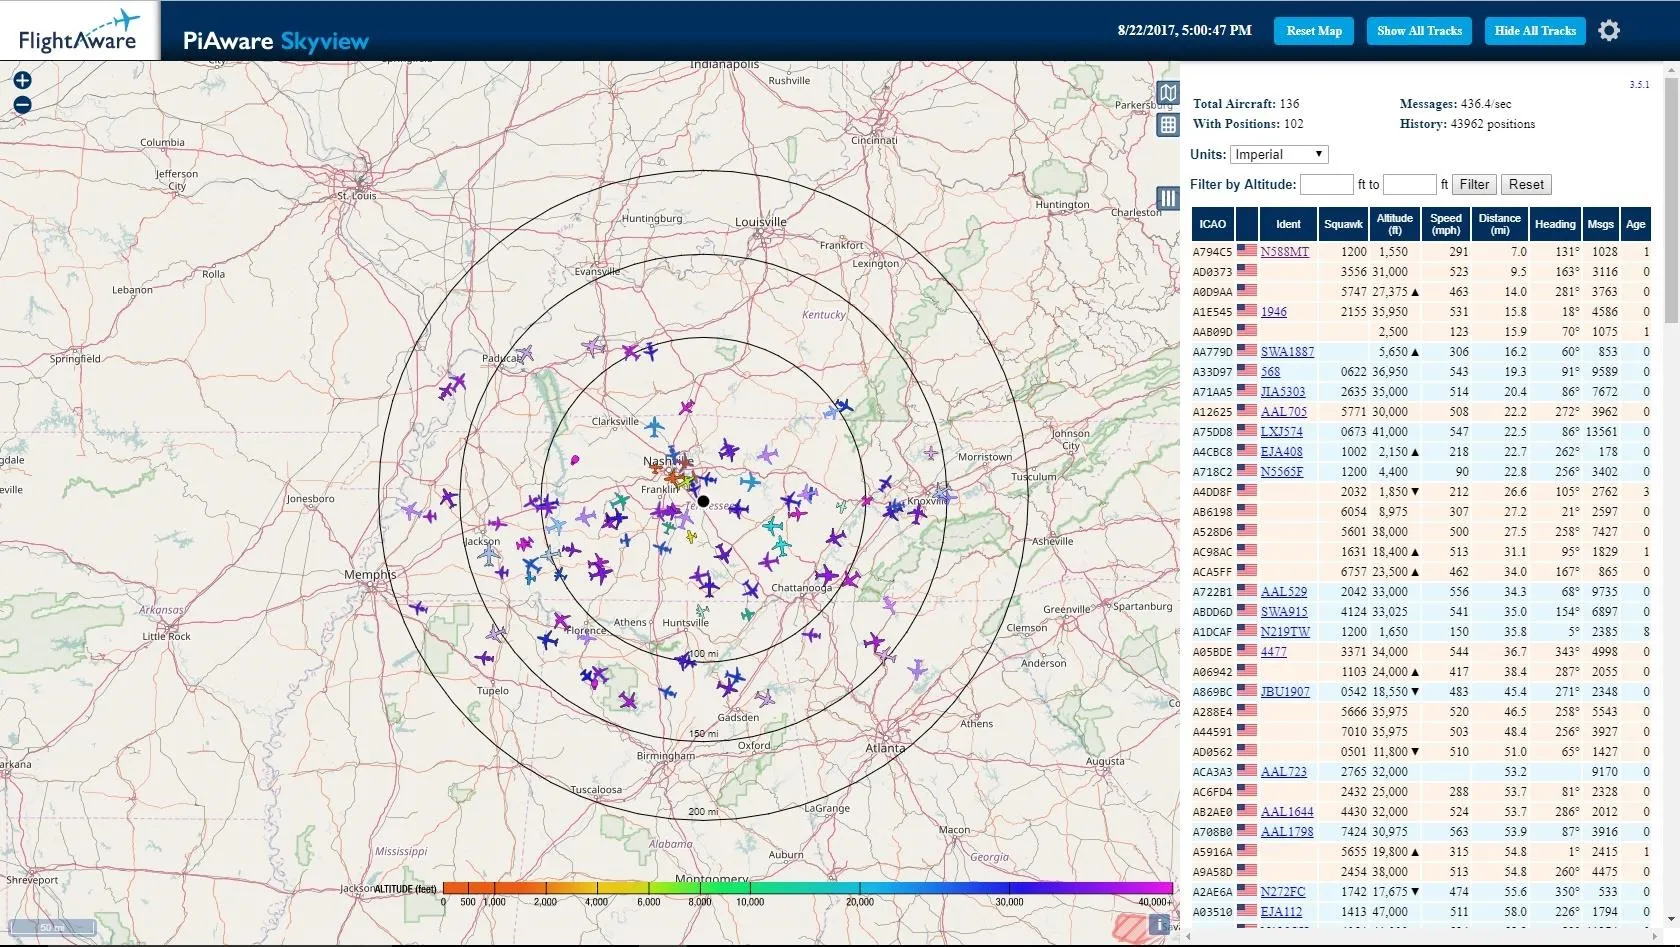Sort table by Heading column
This screenshot has height=947, width=1680.
click(1555, 224)
